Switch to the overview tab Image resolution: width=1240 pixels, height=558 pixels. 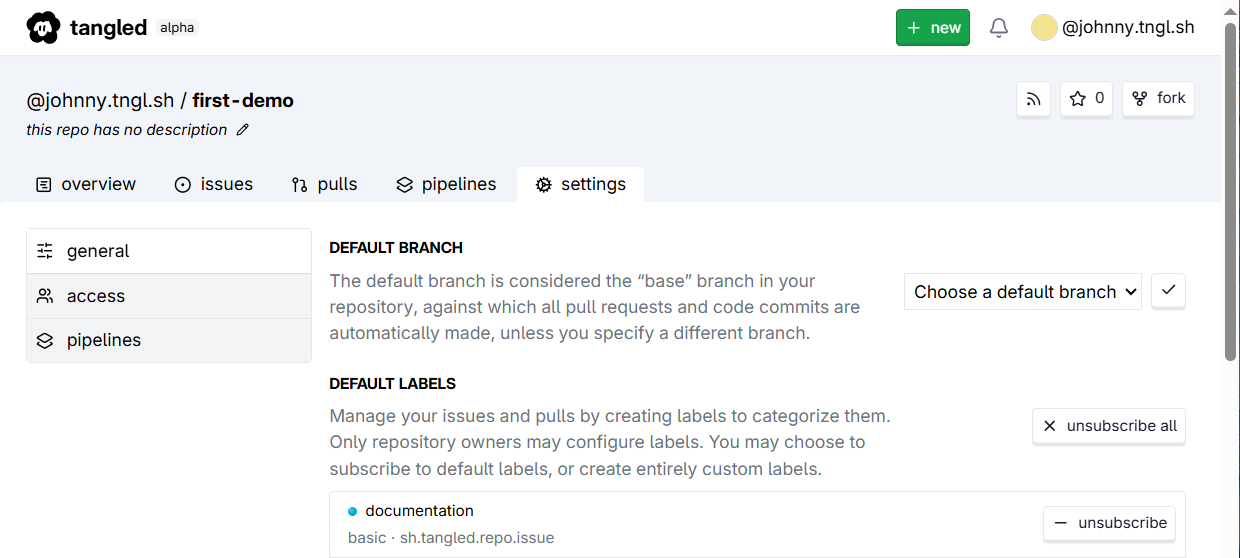[86, 184]
